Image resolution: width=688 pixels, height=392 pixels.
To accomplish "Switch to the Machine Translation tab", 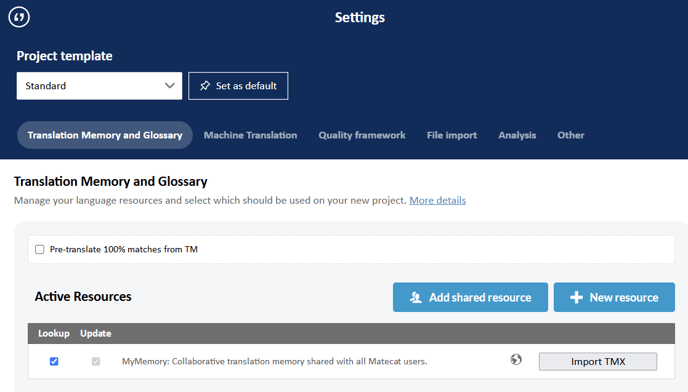I will point(250,135).
